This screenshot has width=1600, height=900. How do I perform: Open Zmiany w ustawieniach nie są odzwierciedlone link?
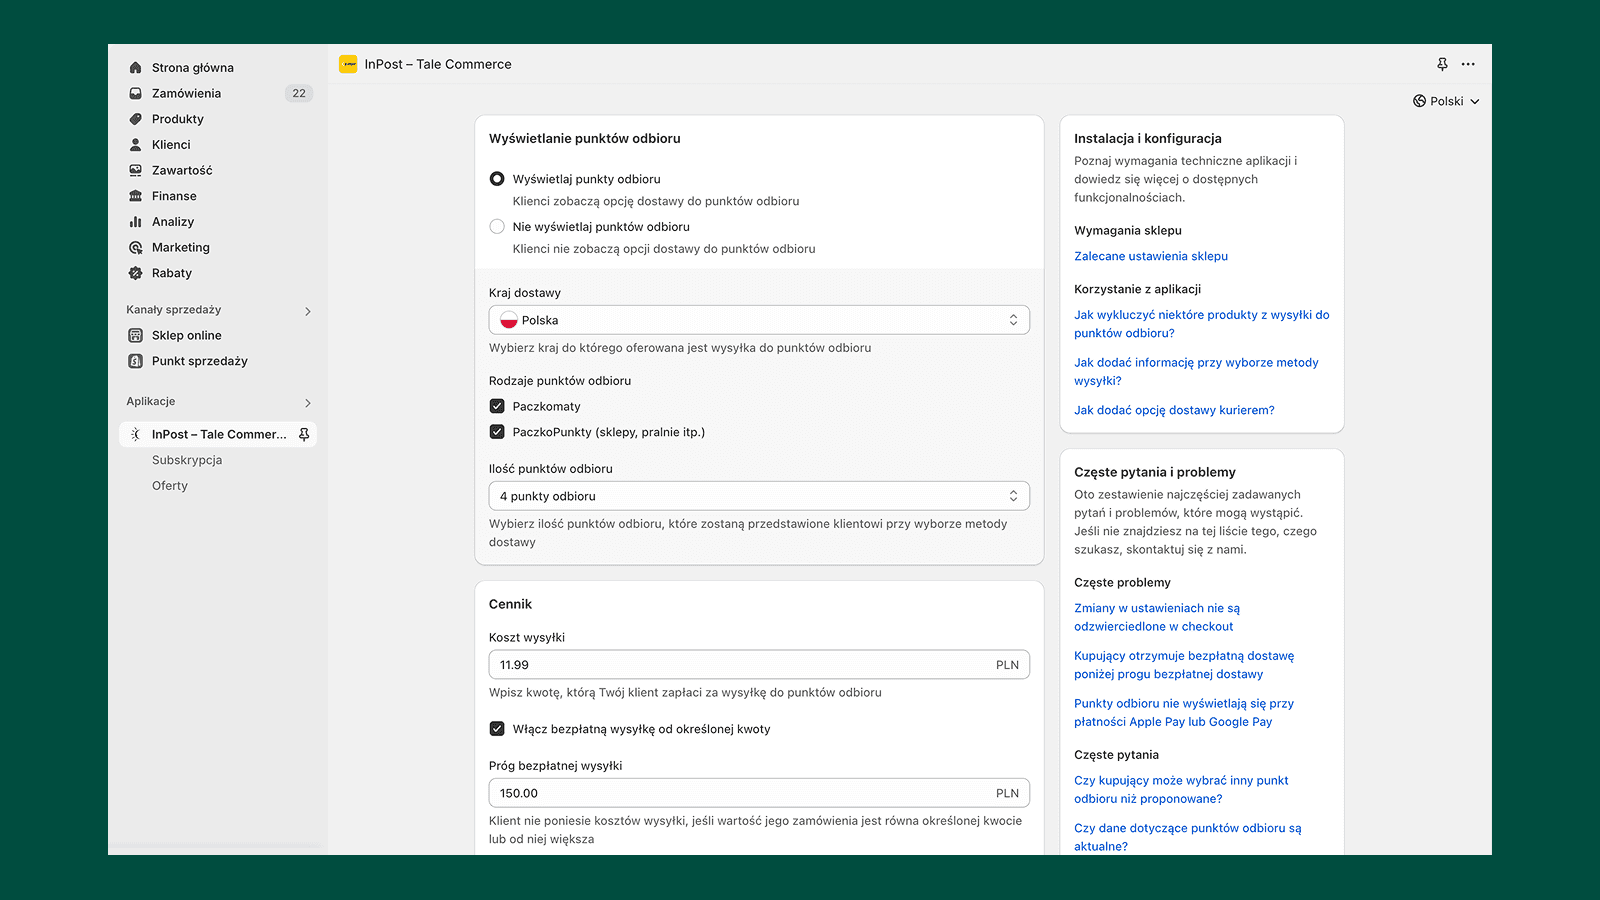1157,617
